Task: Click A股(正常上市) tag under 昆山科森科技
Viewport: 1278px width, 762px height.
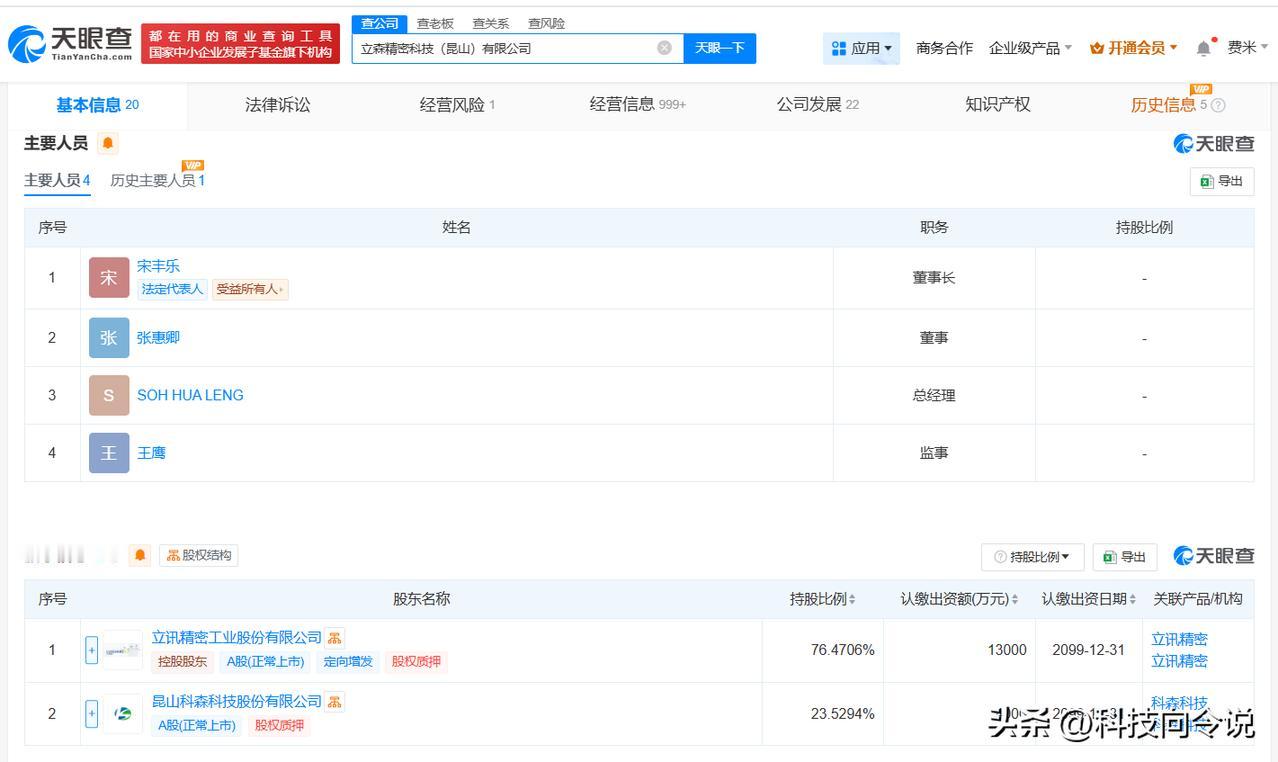Action: coord(197,725)
